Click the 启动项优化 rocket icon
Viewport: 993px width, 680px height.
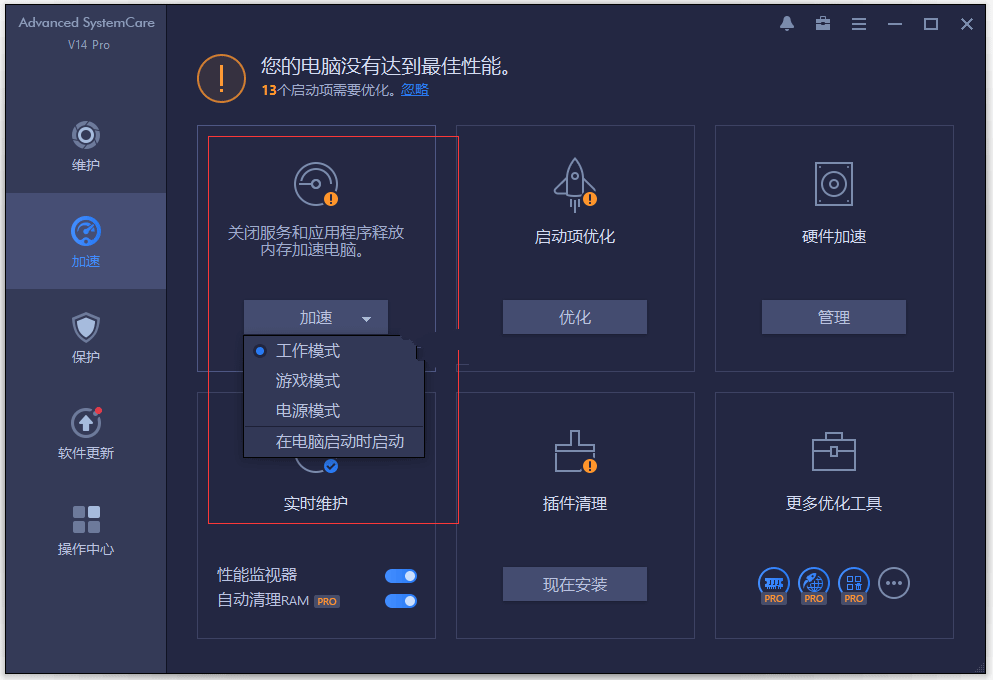pyautogui.click(x=574, y=184)
